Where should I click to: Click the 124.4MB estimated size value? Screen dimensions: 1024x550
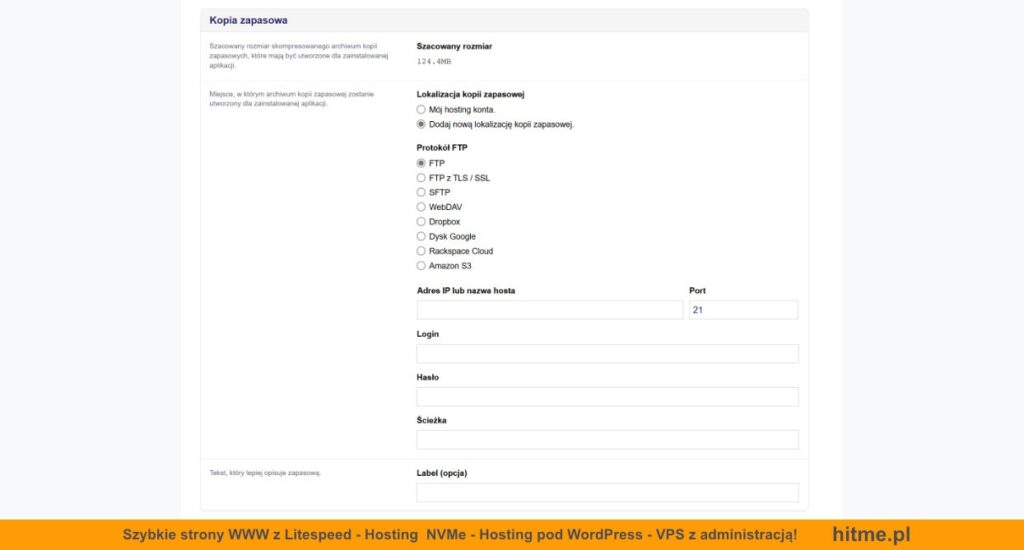[x=434, y=62]
